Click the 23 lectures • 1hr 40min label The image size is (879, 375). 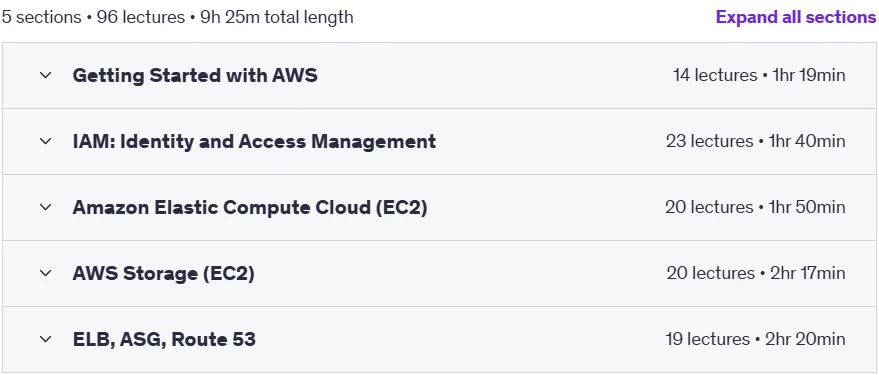click(756, 141)
